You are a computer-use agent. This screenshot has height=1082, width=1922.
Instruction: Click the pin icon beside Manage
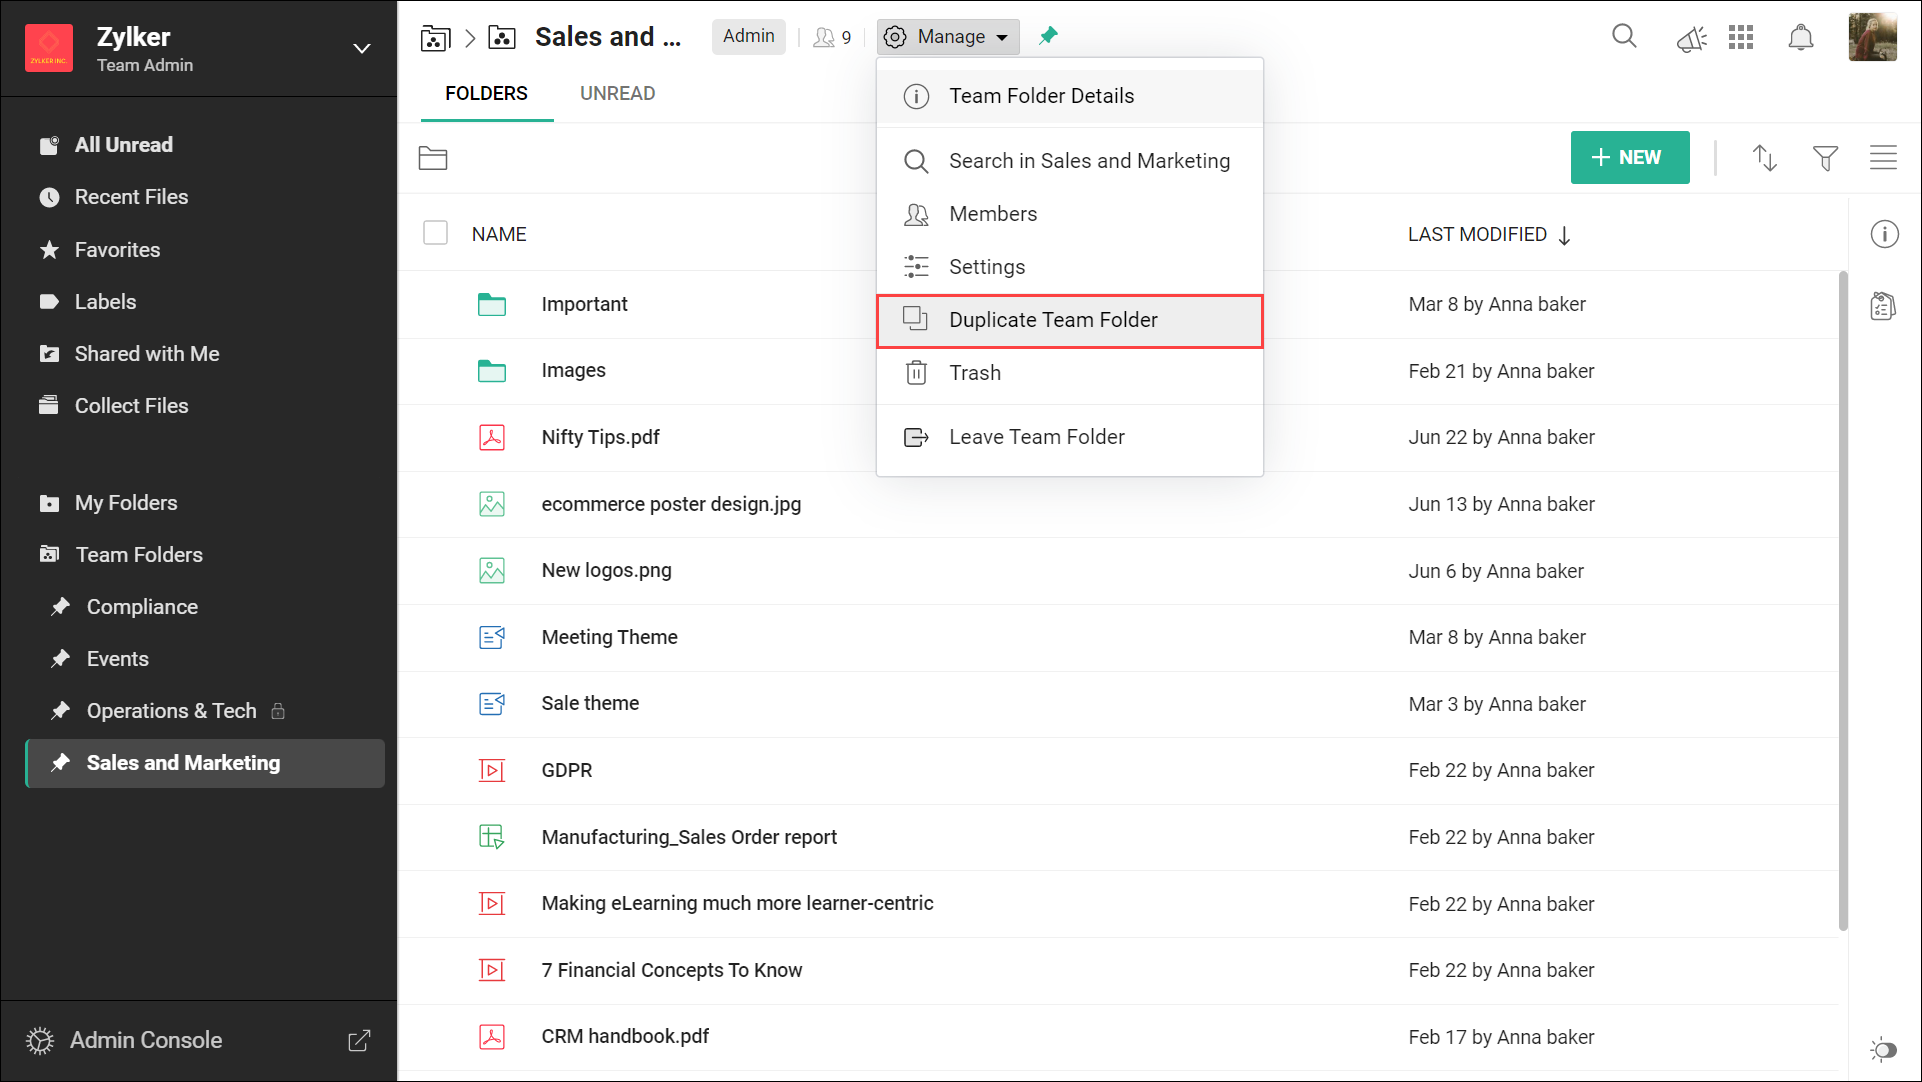click(1048, 36)
